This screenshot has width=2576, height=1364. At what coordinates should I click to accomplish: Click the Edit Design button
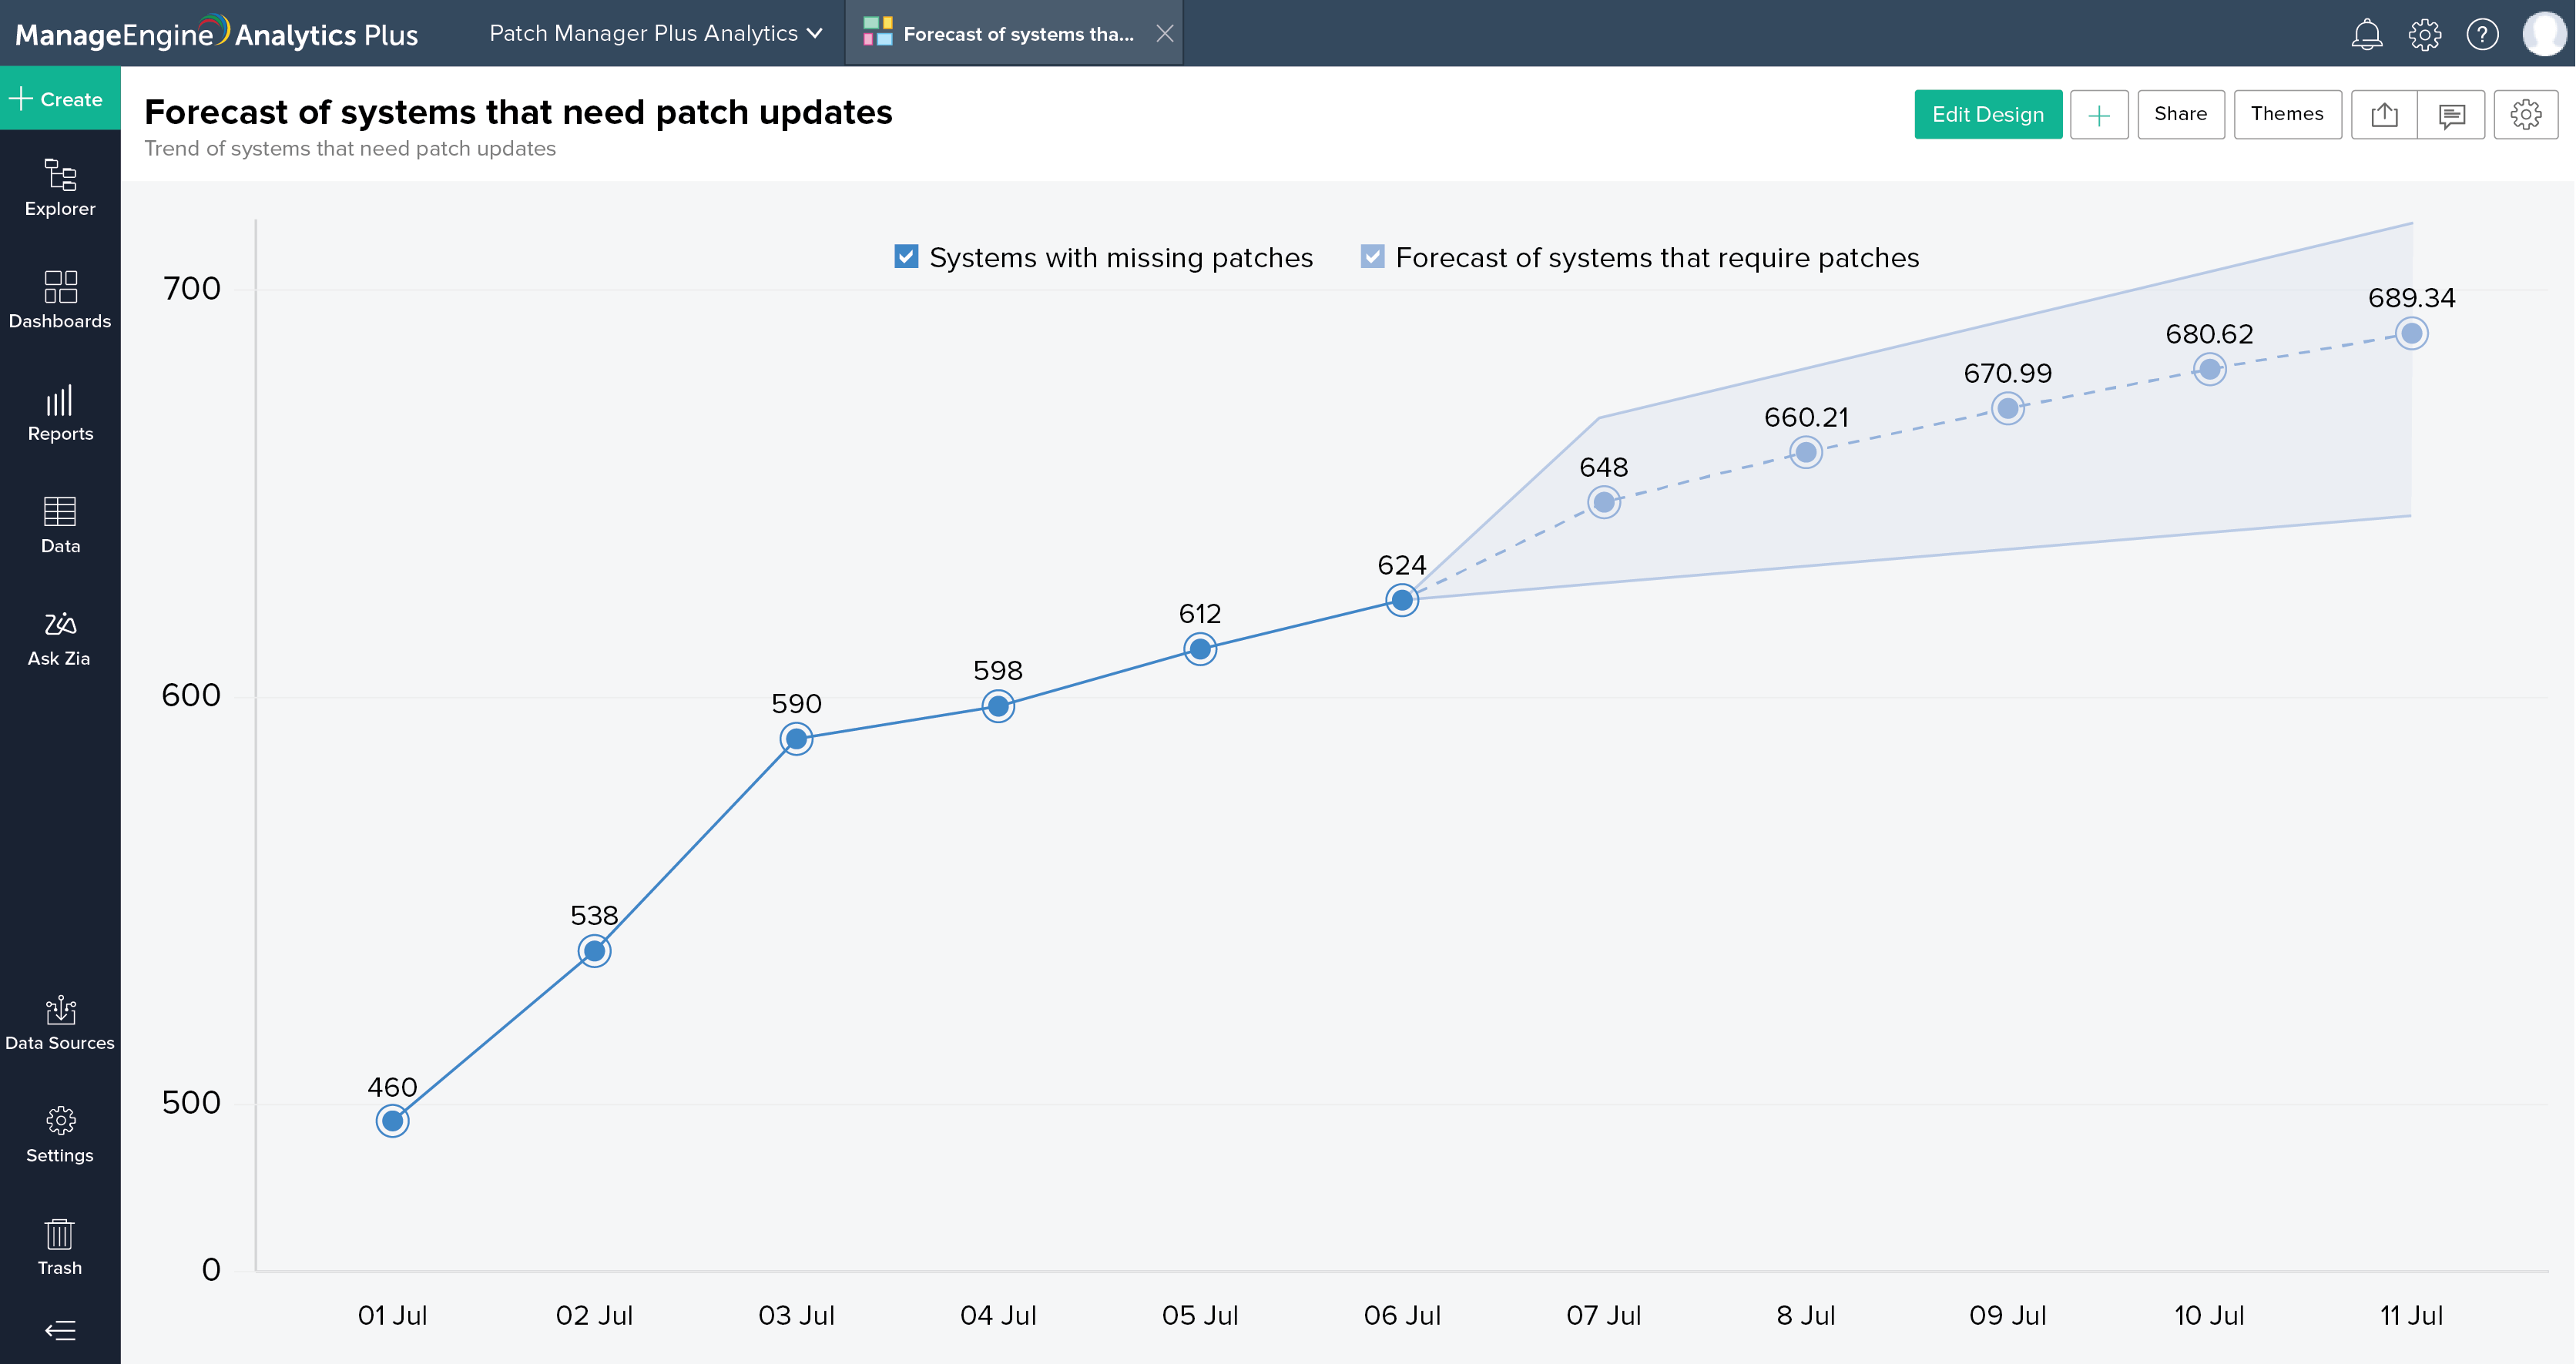pos(1987,115)
